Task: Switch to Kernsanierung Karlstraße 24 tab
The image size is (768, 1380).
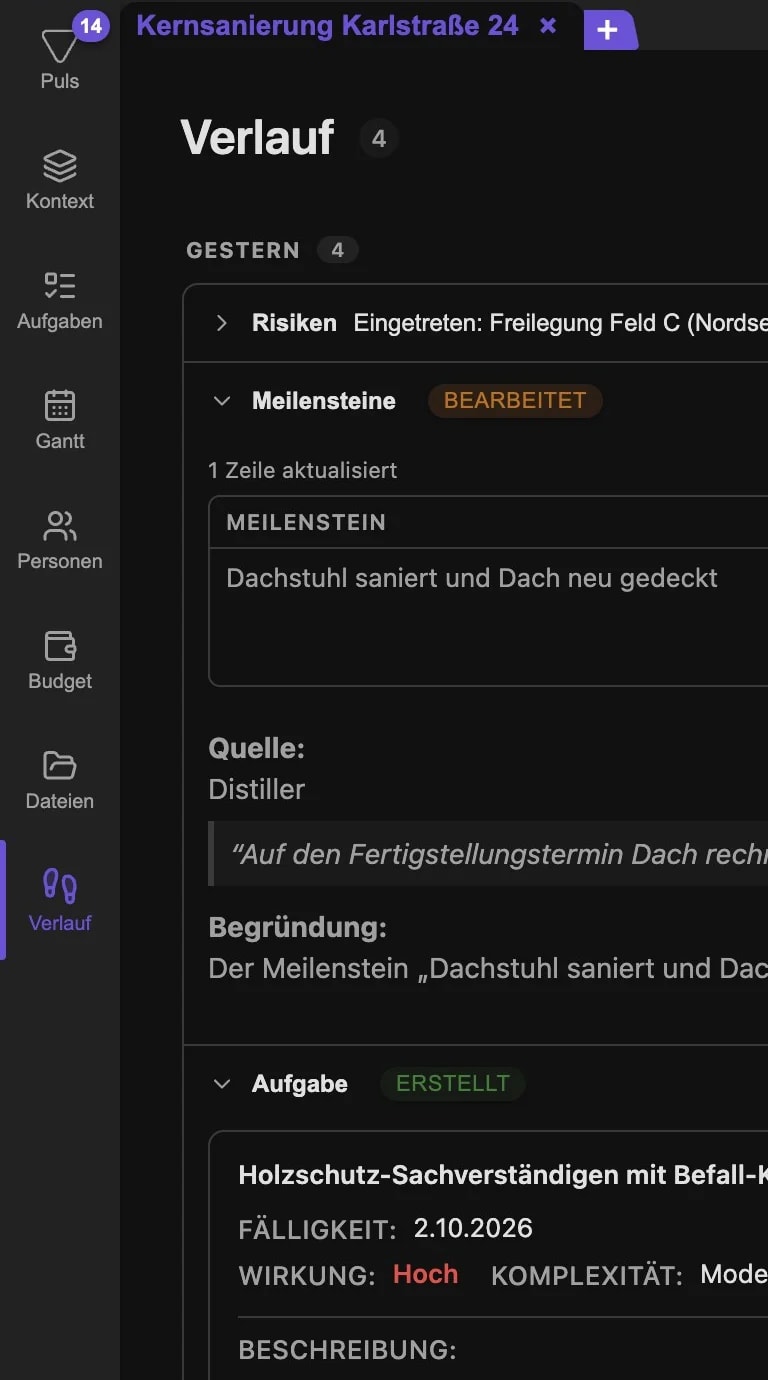Action: [328, 26]
